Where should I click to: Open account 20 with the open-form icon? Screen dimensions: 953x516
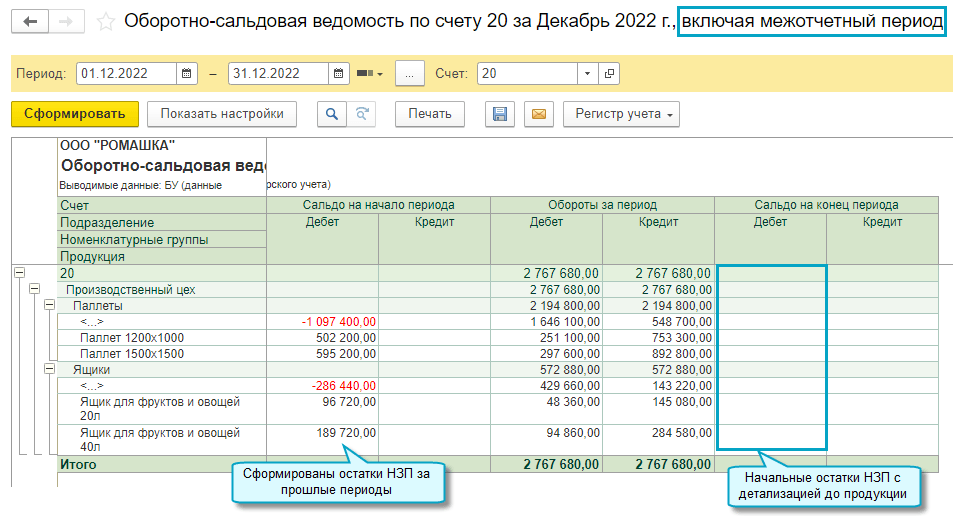608,74
